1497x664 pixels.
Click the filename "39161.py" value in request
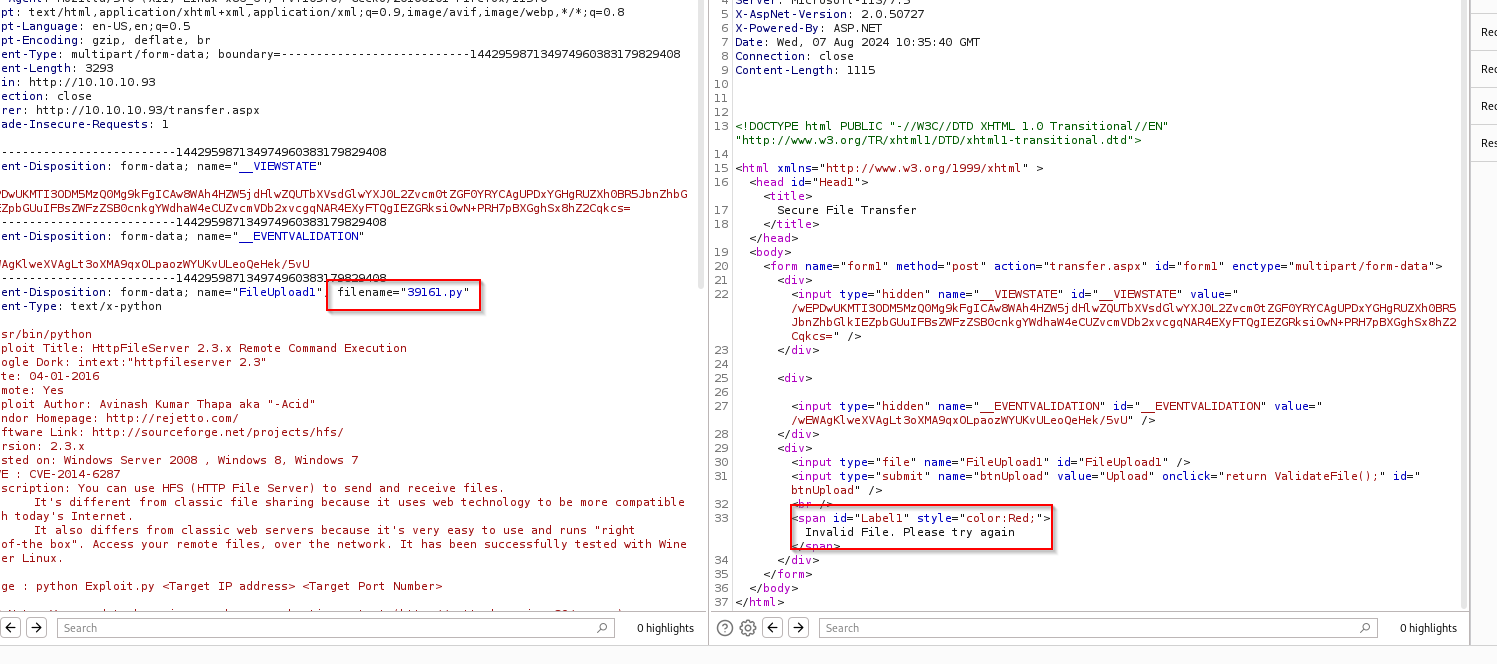436,292
